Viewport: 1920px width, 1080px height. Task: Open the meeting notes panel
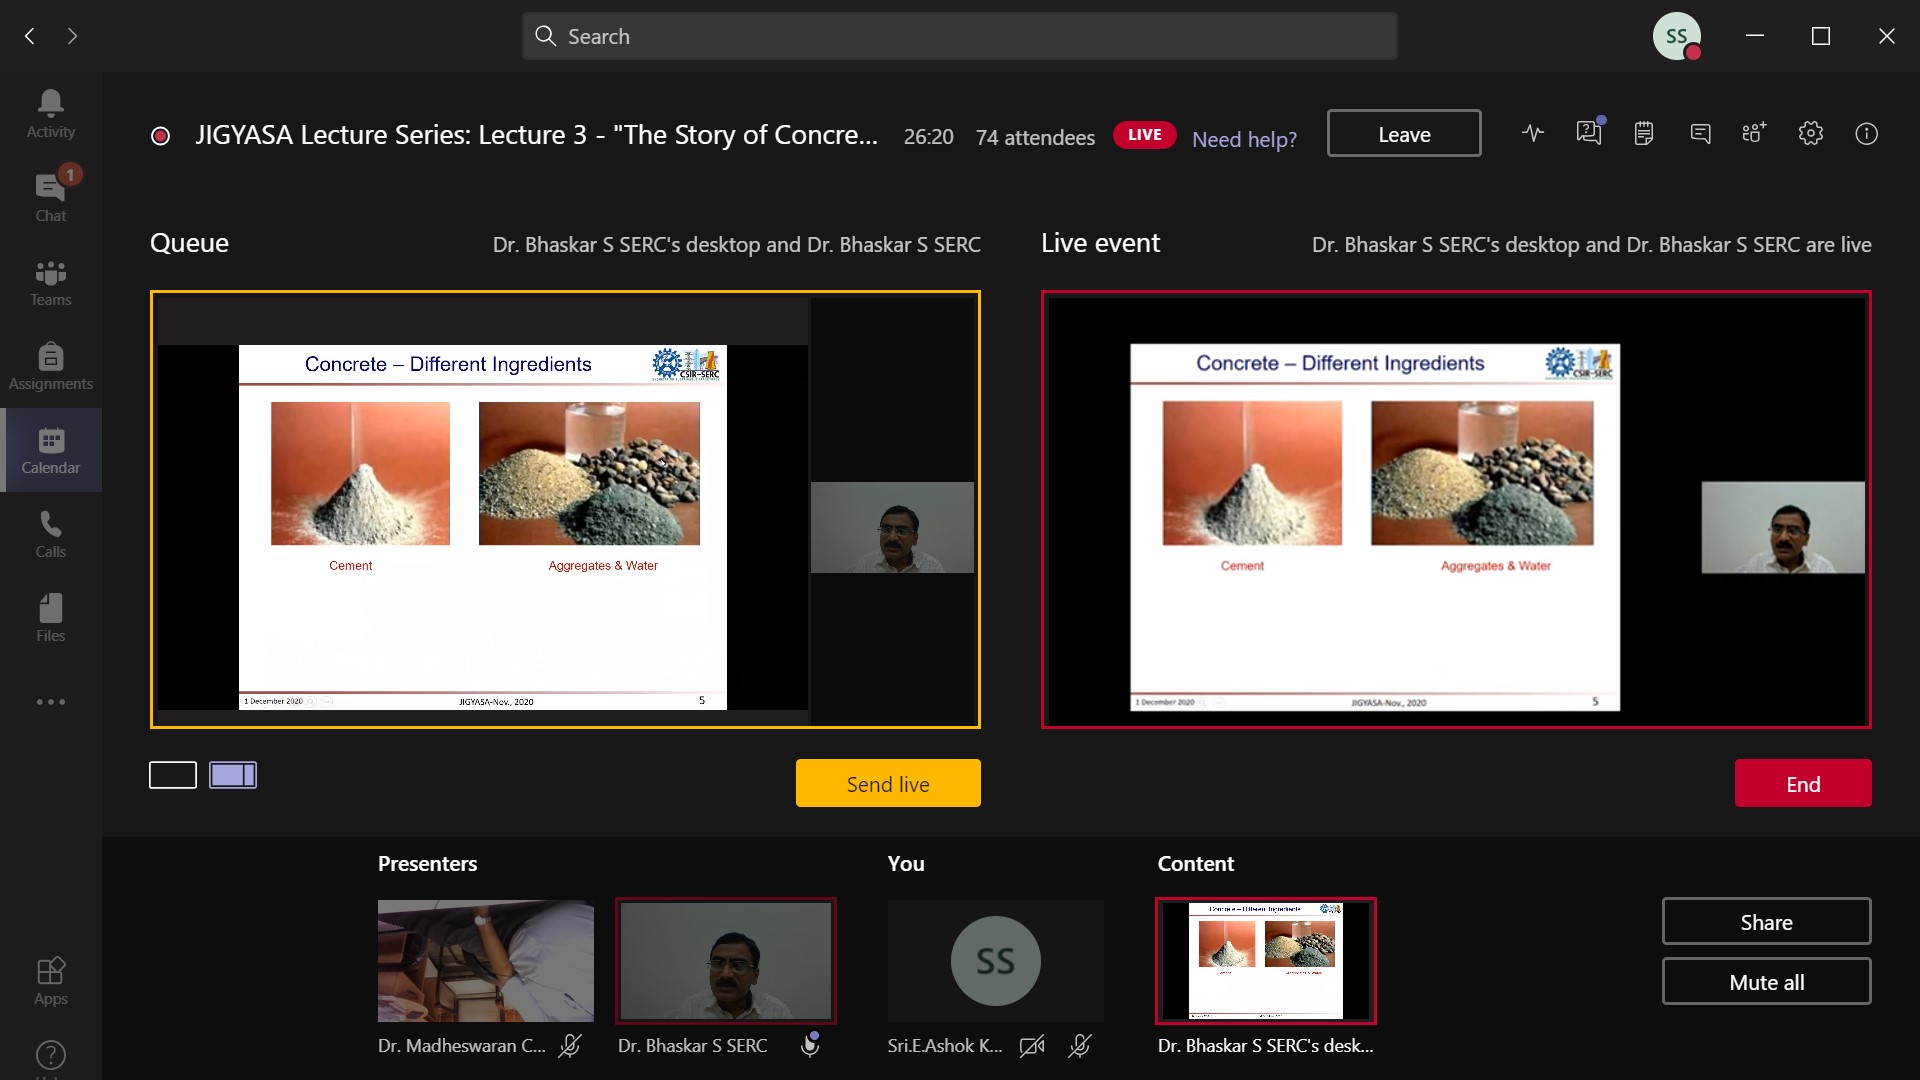(x=1644, y=133)
